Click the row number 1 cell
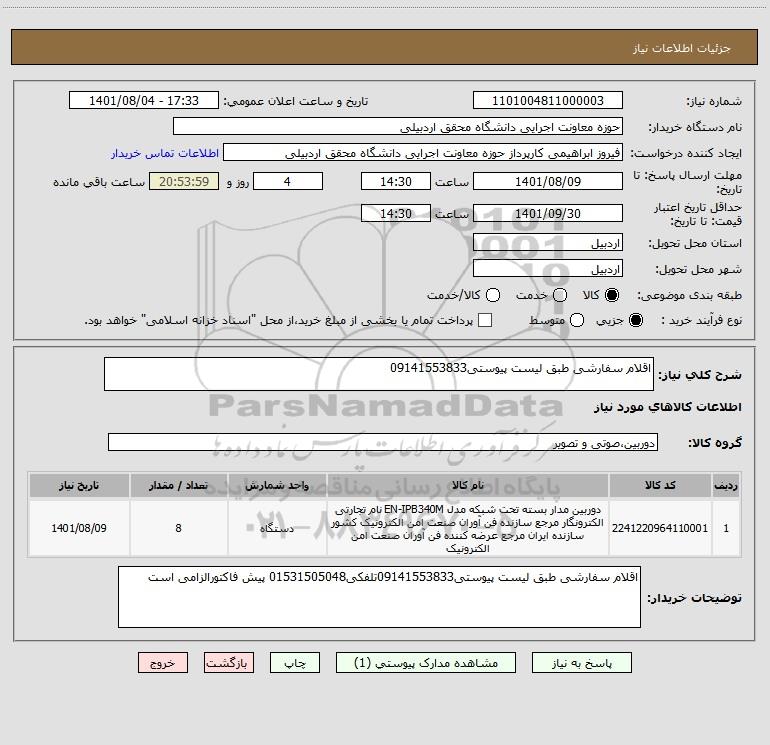 pyautogui.click(x=726, y=528)
